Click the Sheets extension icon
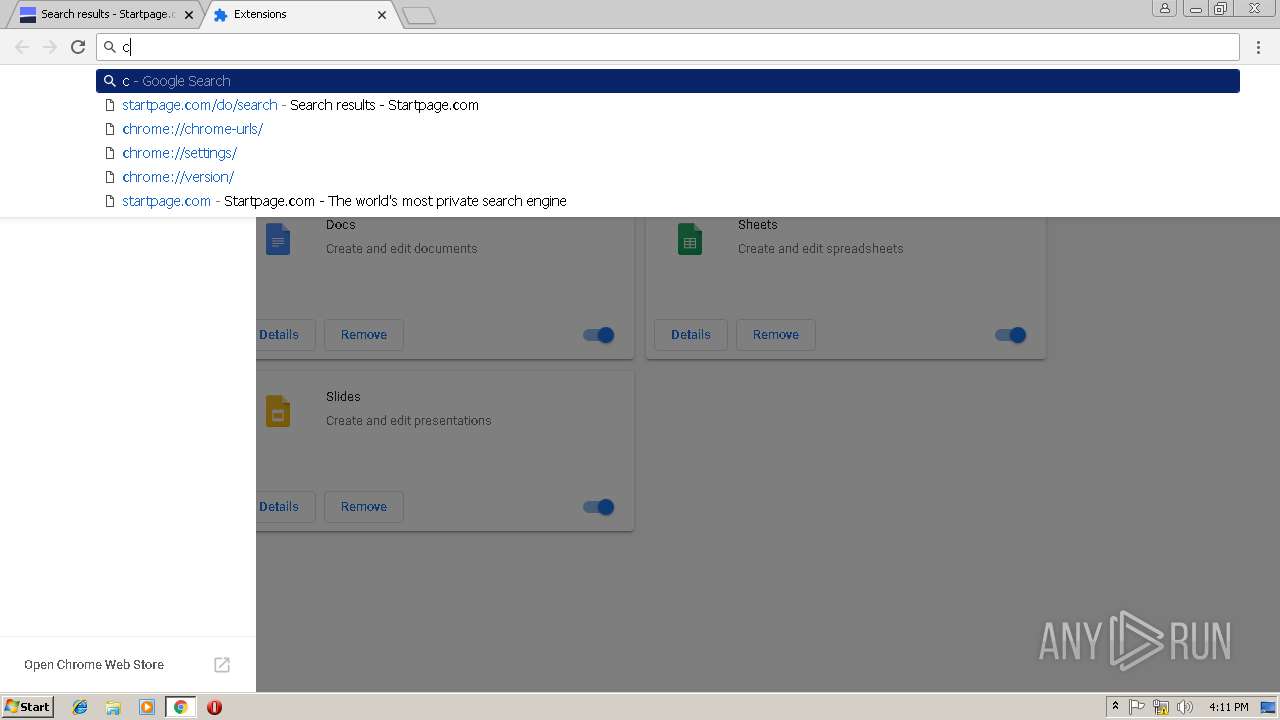 [x=690, y=239]
